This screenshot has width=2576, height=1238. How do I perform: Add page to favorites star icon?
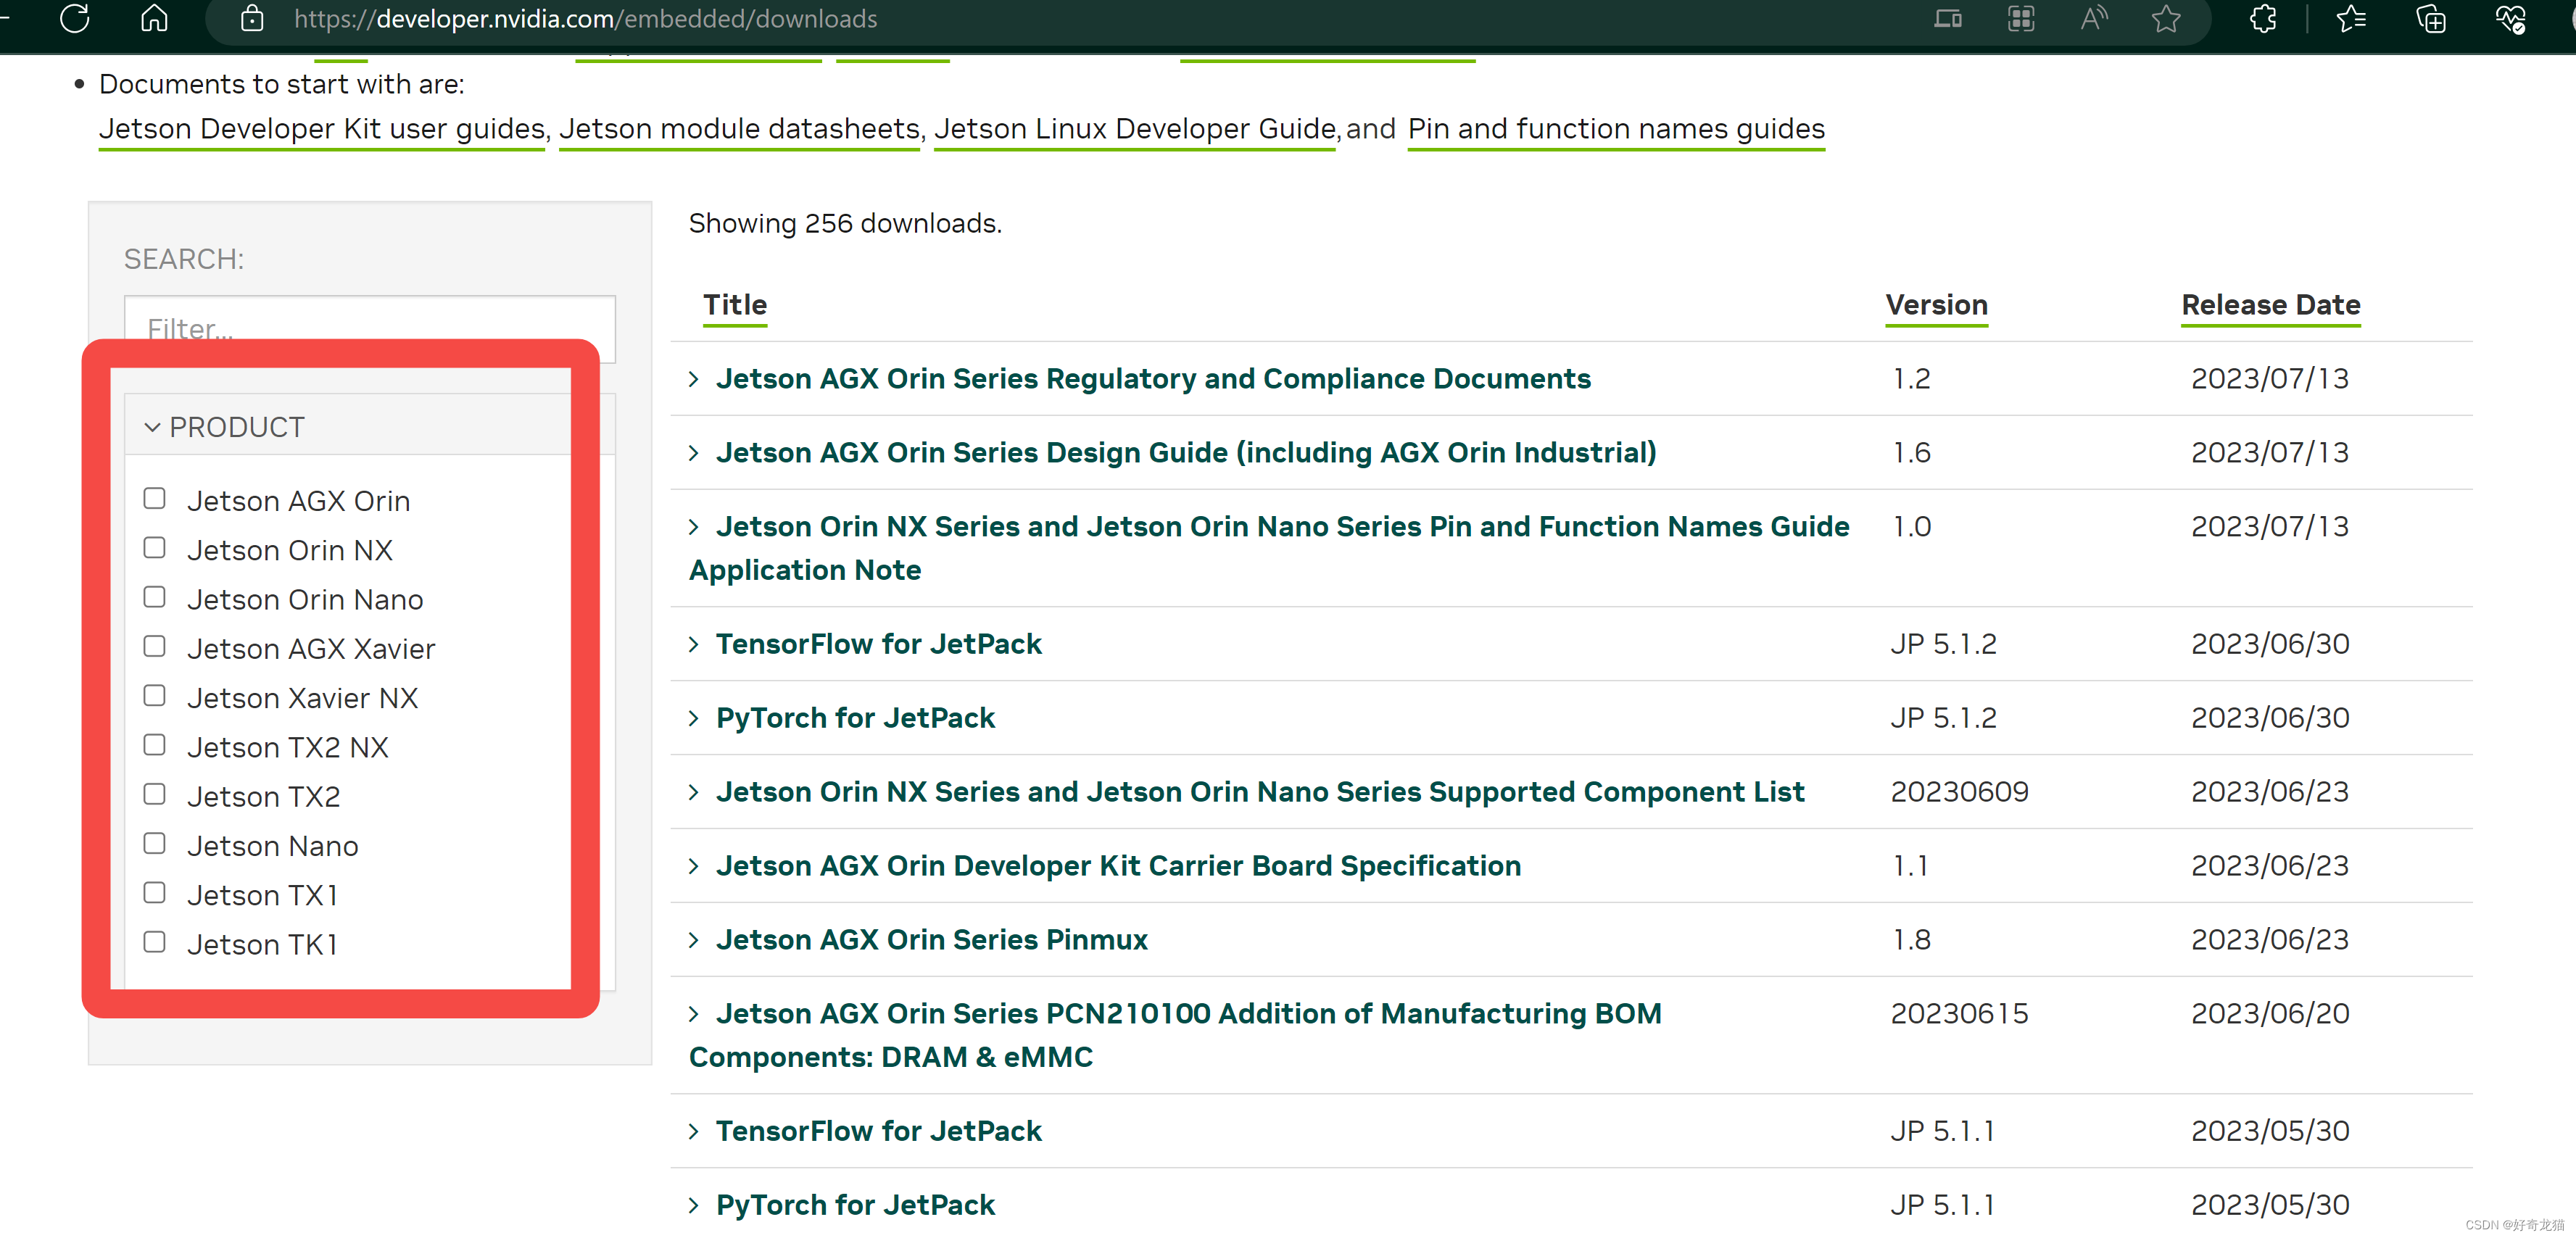(2165, 19)
